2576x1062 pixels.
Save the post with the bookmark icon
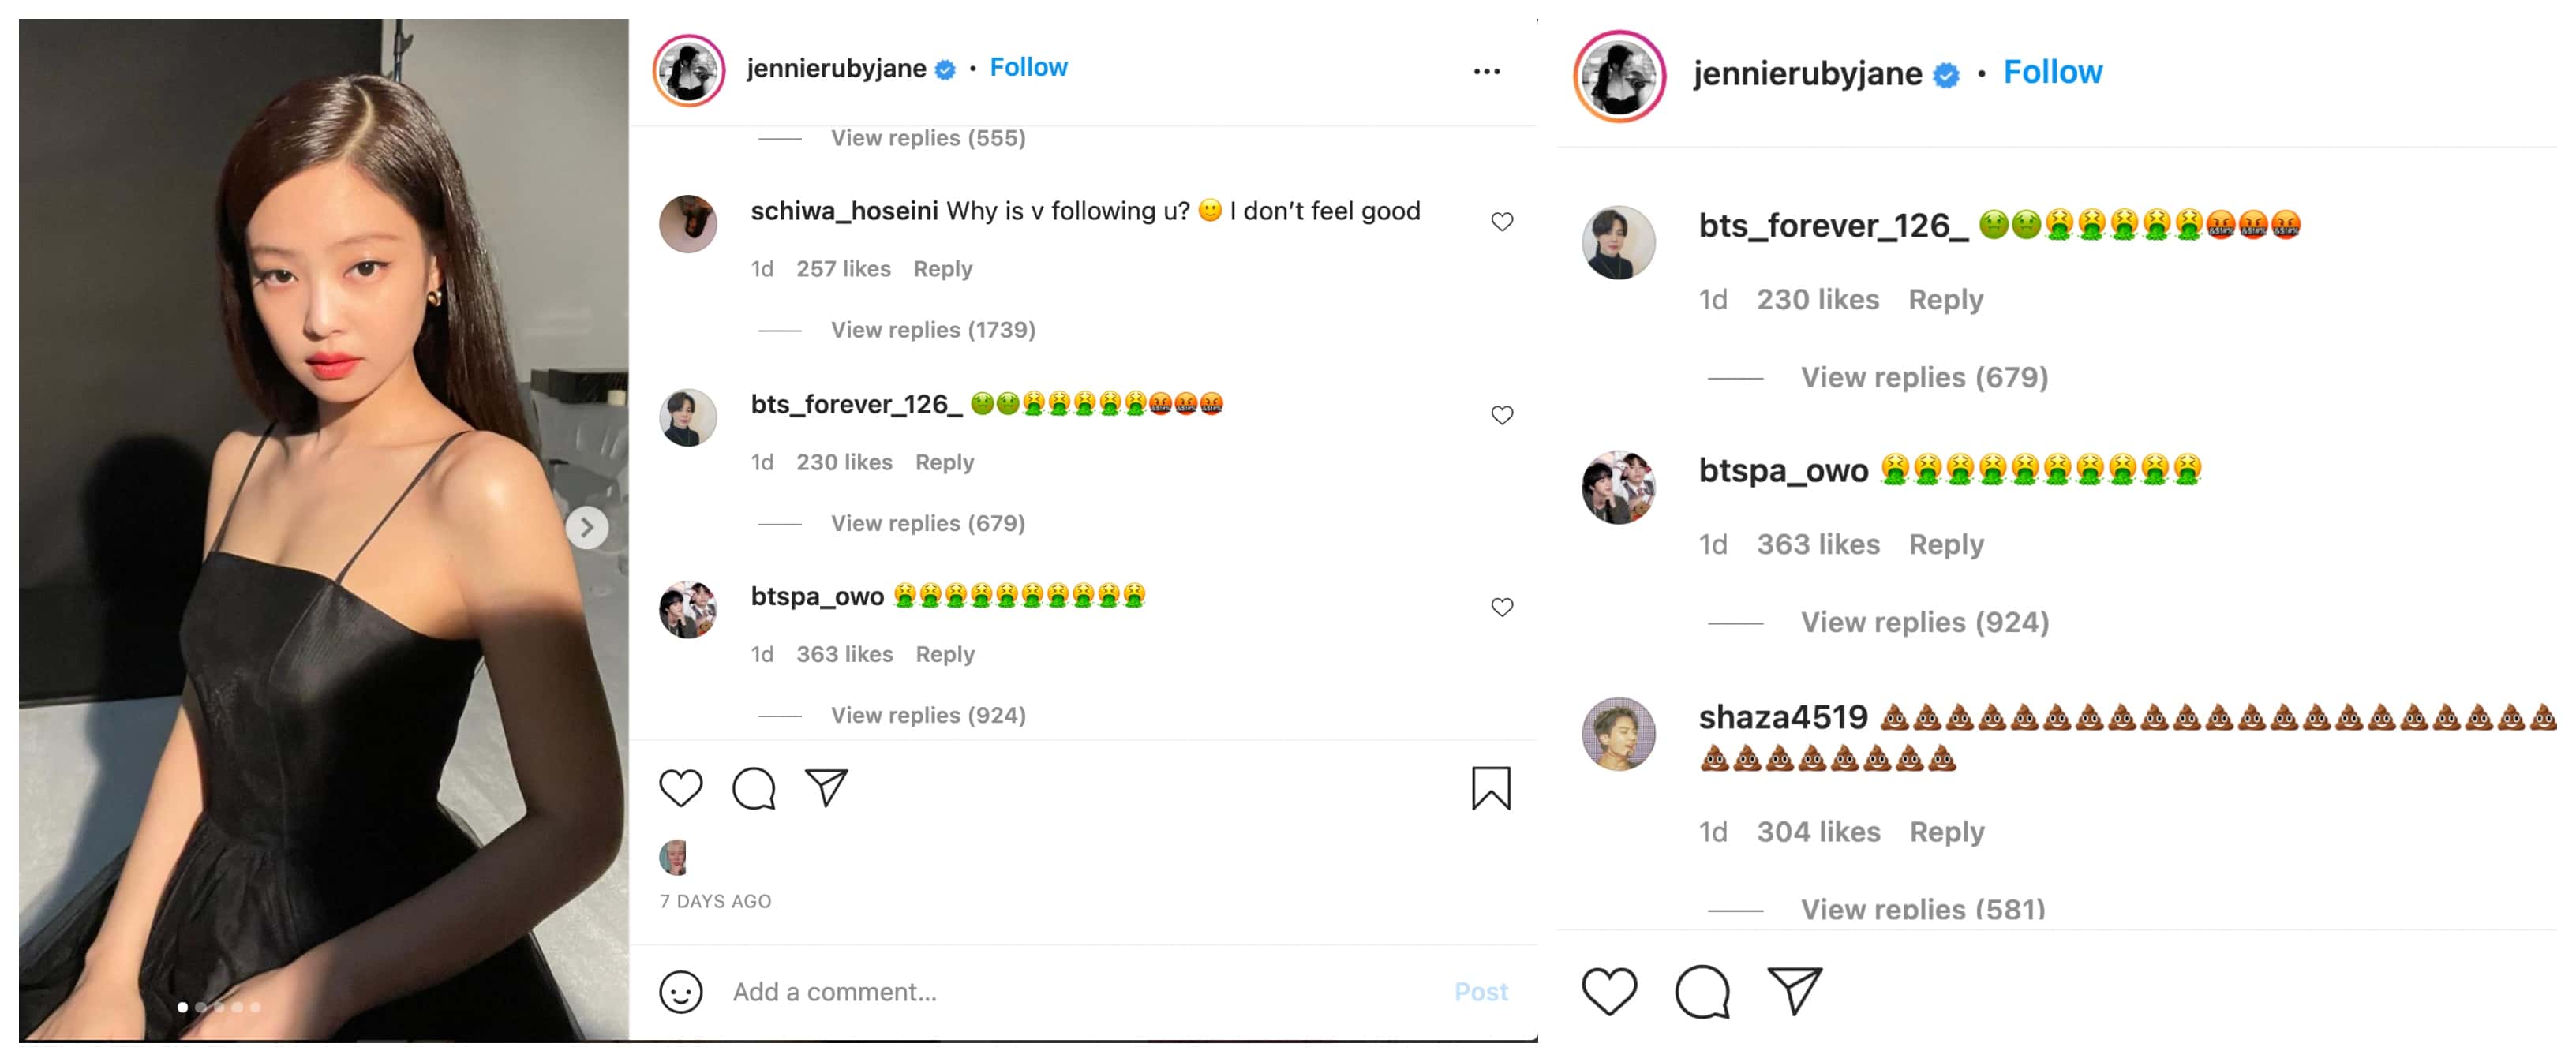point(1490,788)
